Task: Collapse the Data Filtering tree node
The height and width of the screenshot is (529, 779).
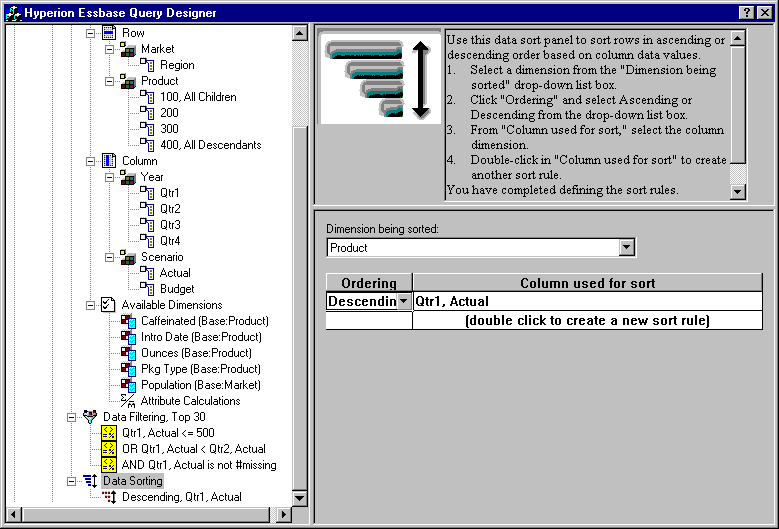Action: 72,417
